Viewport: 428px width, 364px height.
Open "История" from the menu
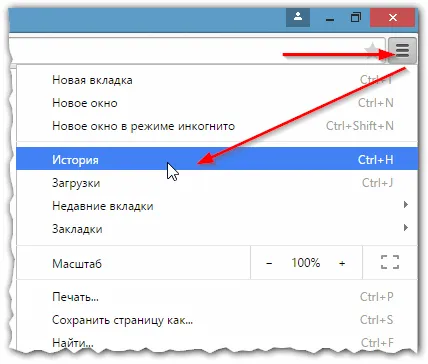point(217,159)
